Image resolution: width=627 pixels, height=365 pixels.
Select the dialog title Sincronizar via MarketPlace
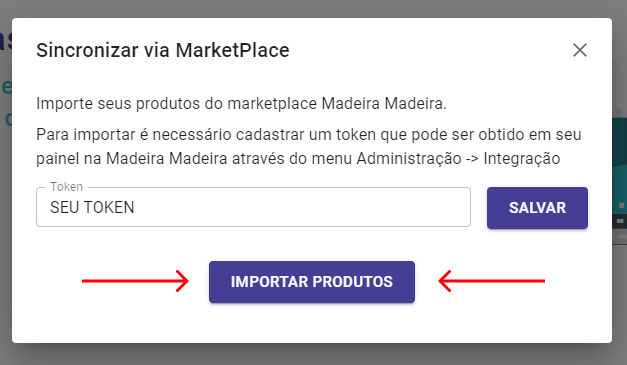pyautogui.click(x=163, y=50)
